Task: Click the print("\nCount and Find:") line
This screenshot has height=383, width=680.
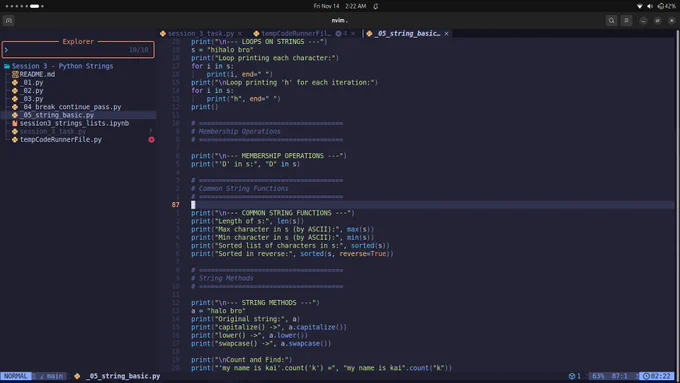Action: (x=242, y=360)
